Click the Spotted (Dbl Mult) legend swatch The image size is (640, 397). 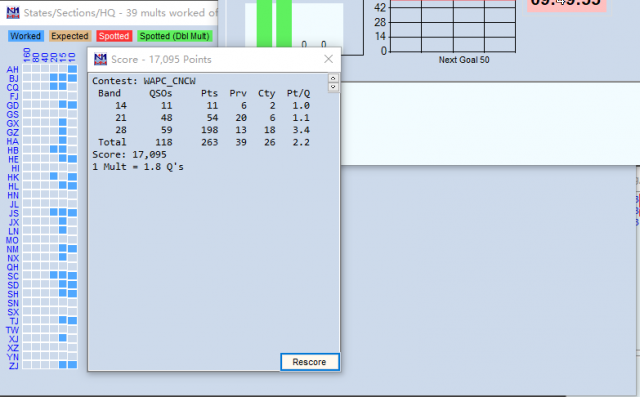(x=175, y=36)
